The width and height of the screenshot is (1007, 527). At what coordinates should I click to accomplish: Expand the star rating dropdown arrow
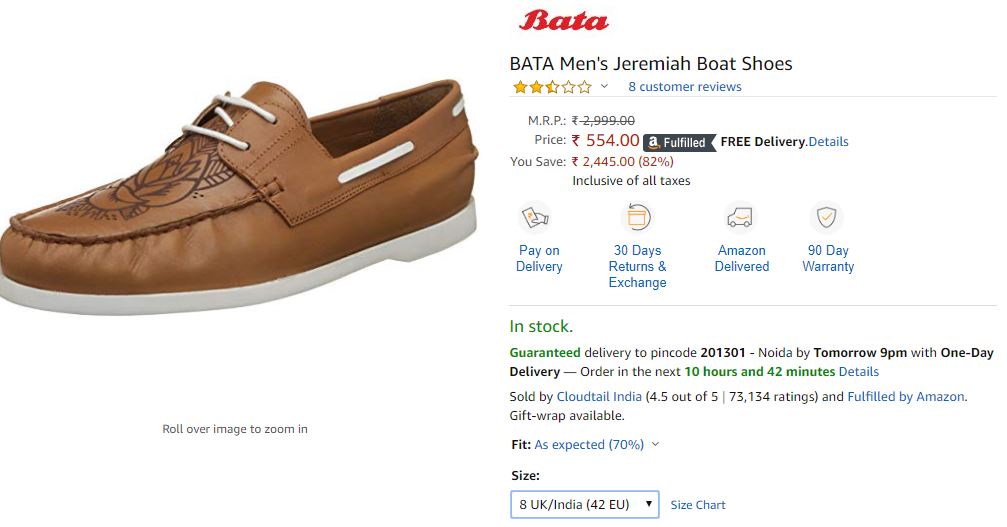point(604,87)
